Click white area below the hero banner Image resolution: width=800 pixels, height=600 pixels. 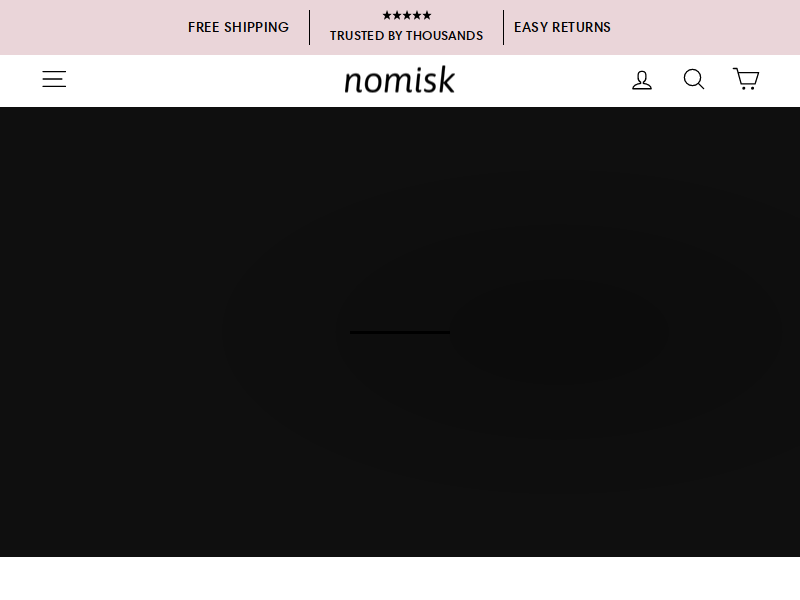(x=400, y=579)
